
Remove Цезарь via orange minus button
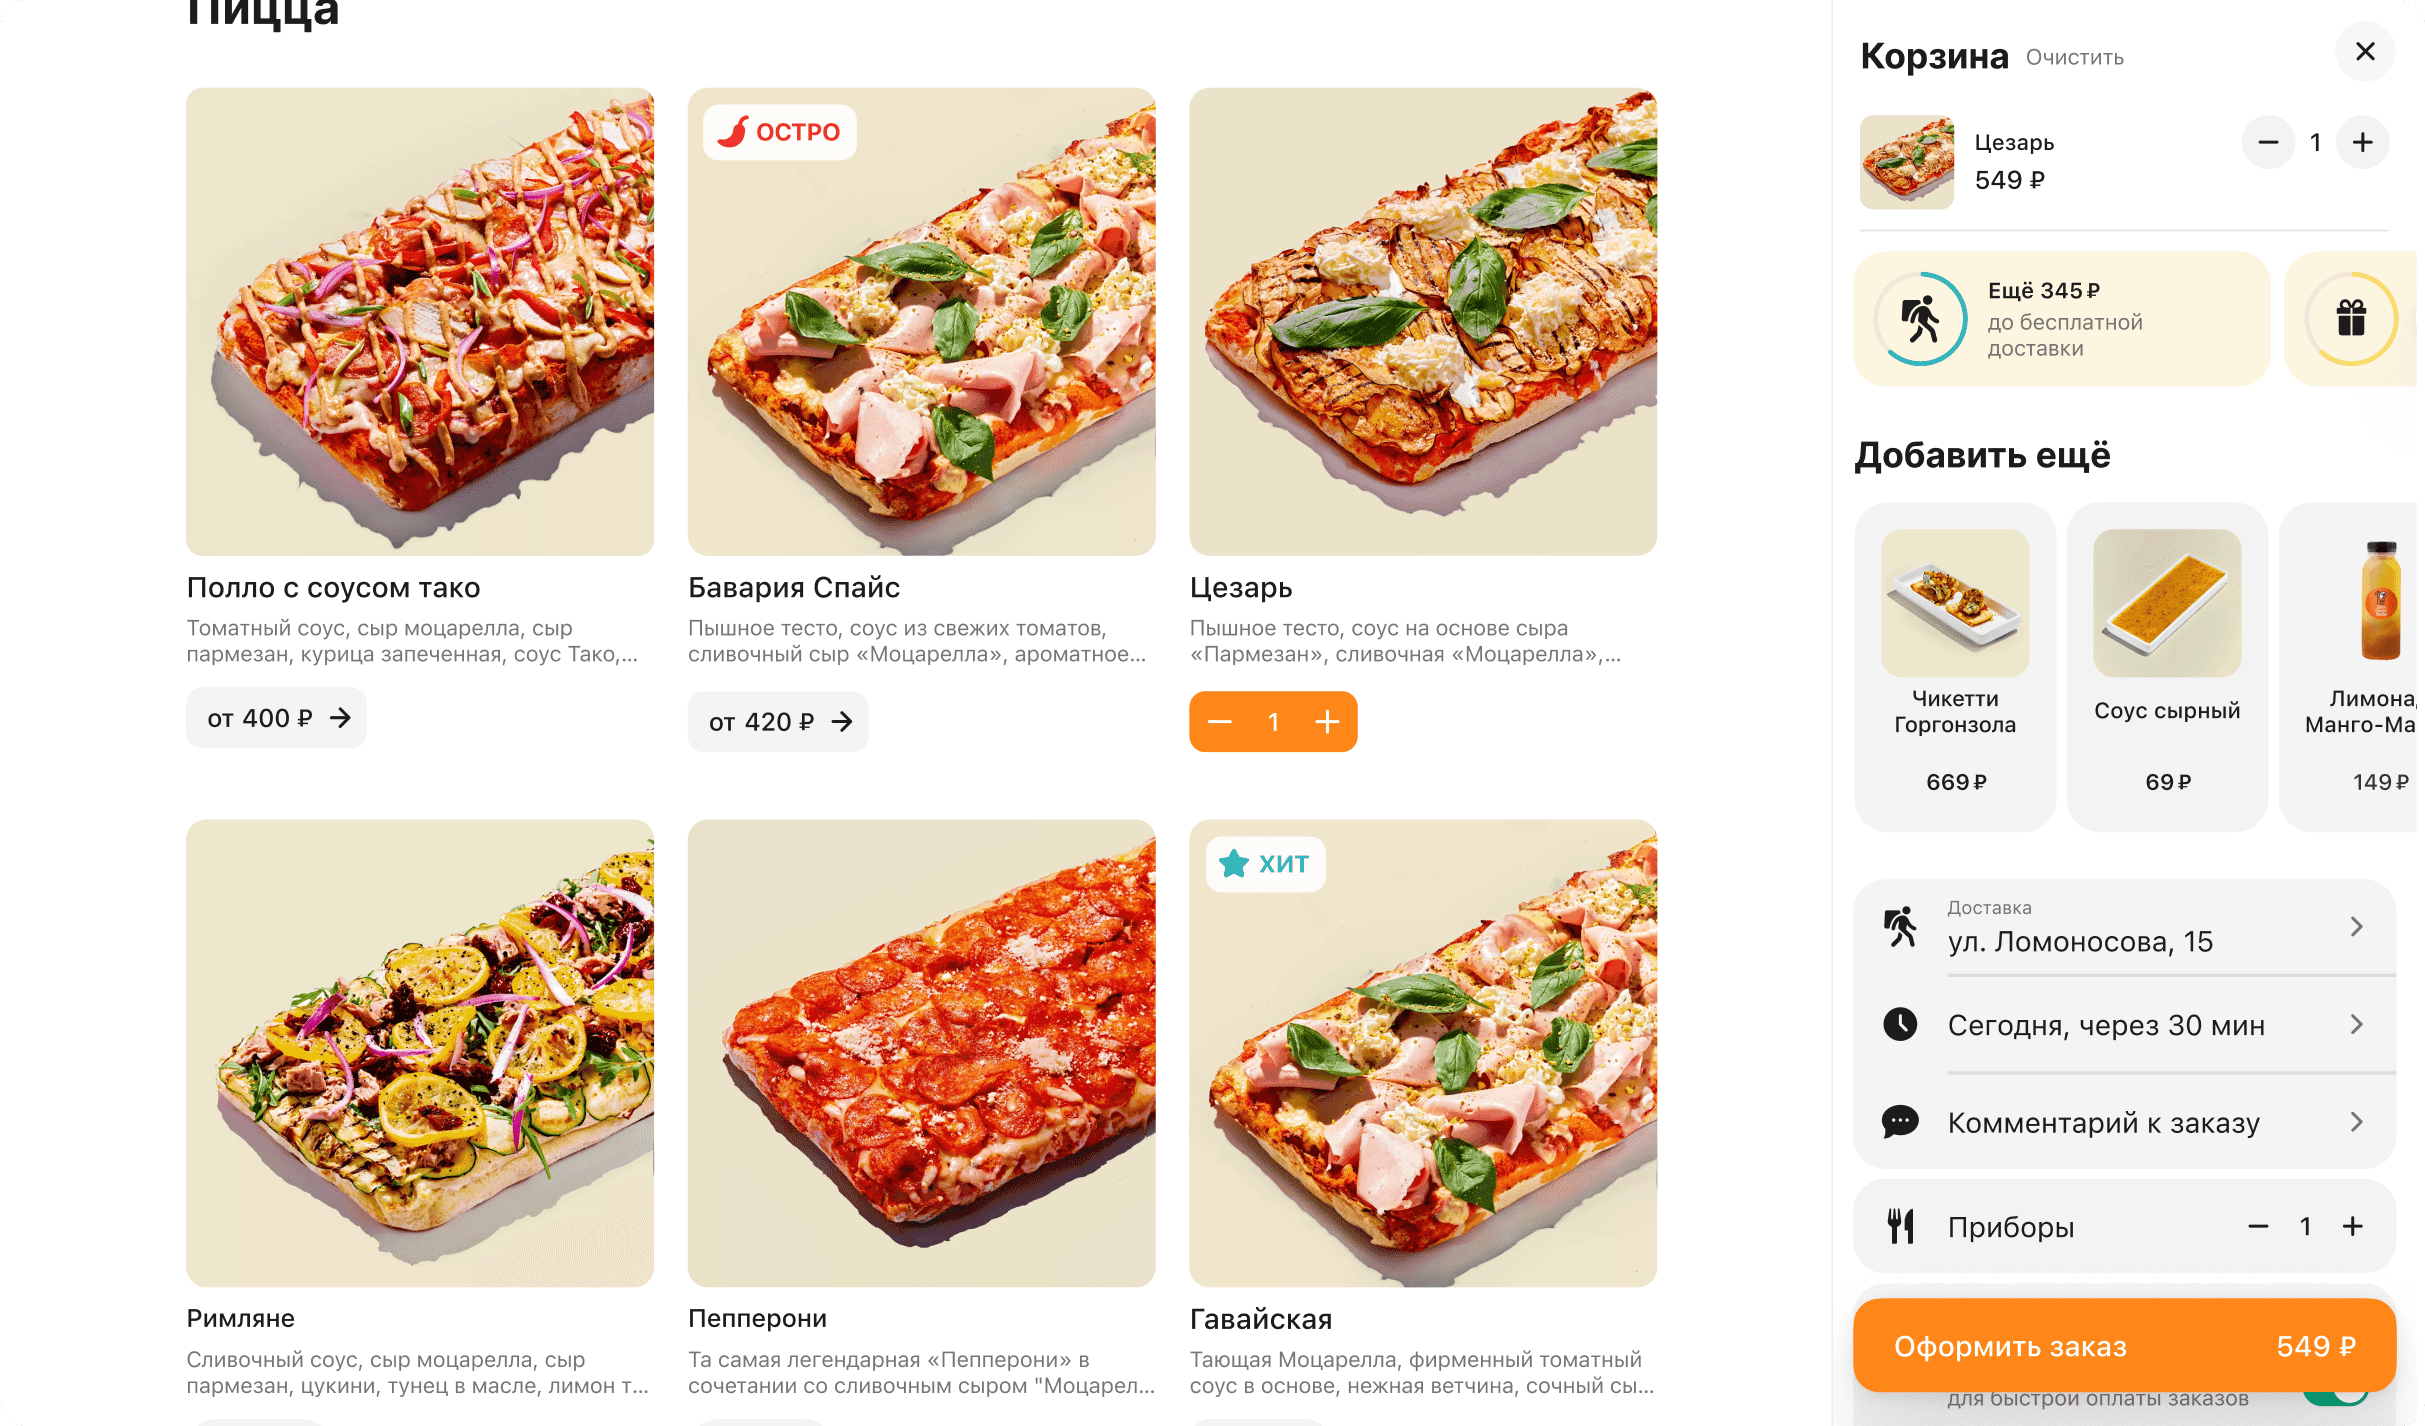[1219, 722]
